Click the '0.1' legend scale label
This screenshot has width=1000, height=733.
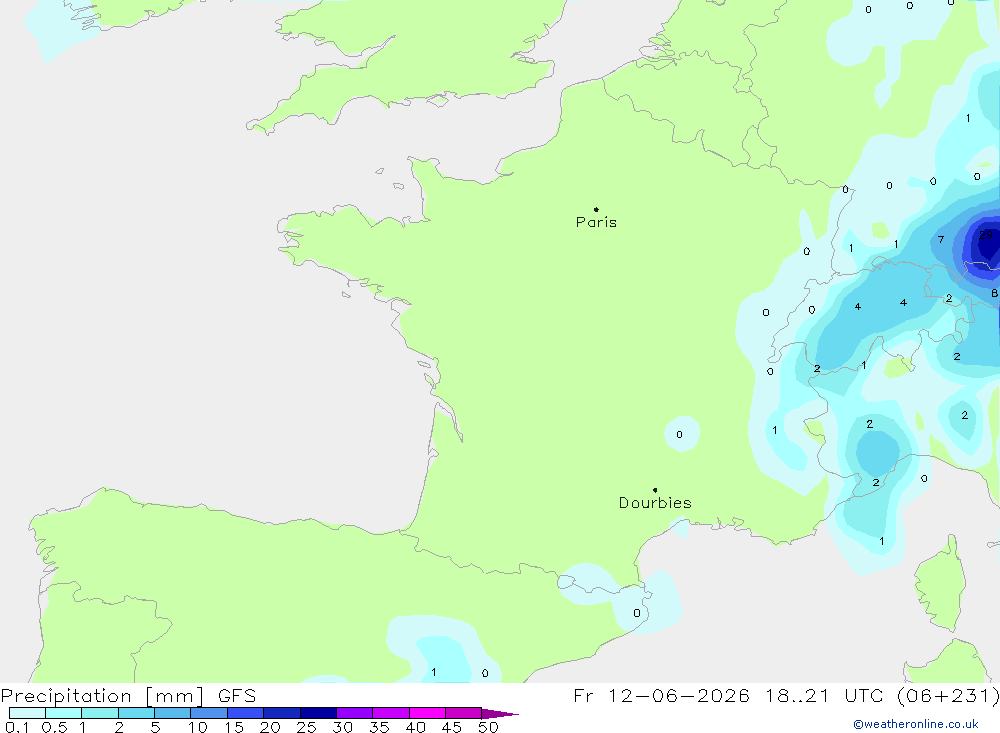click(x=17, y=727)
